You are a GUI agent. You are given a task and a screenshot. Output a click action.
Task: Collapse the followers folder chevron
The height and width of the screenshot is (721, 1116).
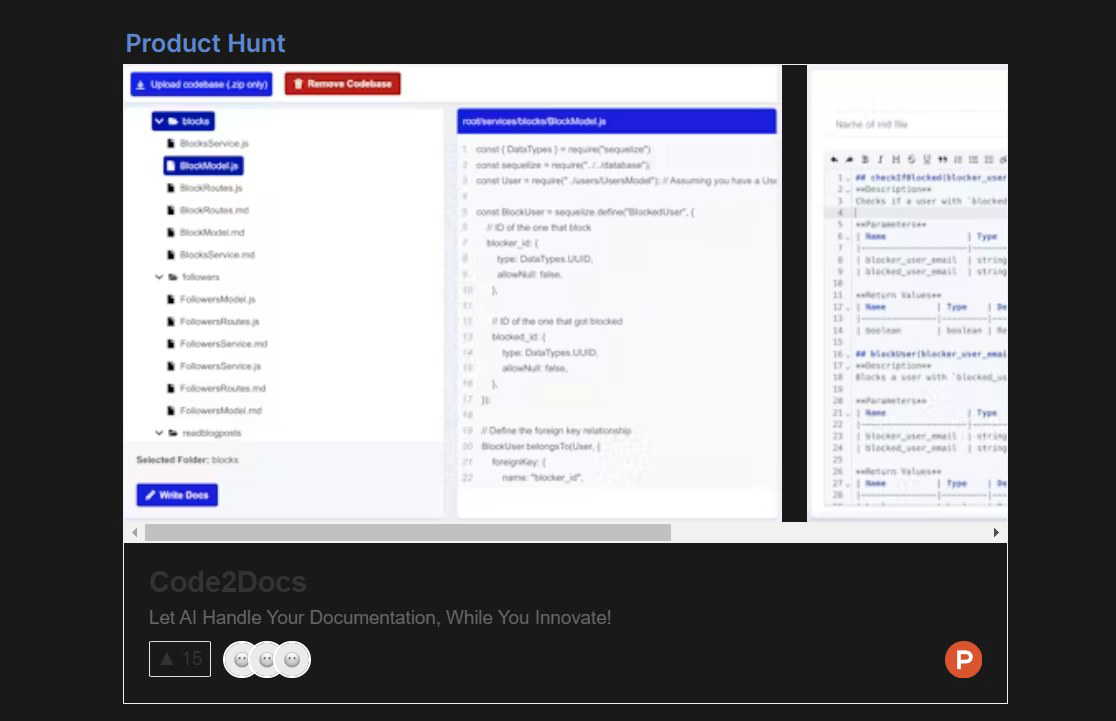tap(159, 277)
